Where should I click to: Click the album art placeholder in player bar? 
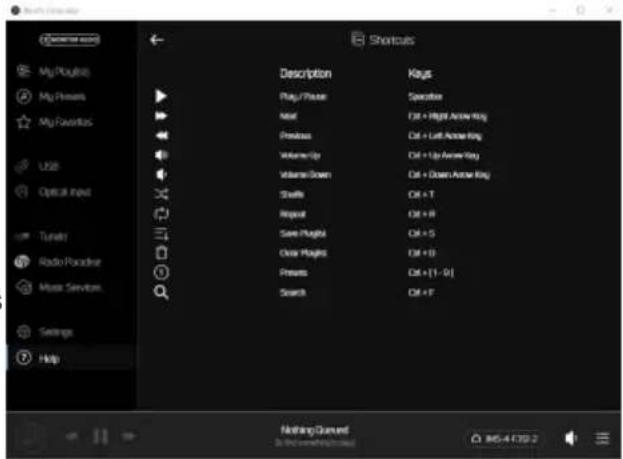pos(30,436)
